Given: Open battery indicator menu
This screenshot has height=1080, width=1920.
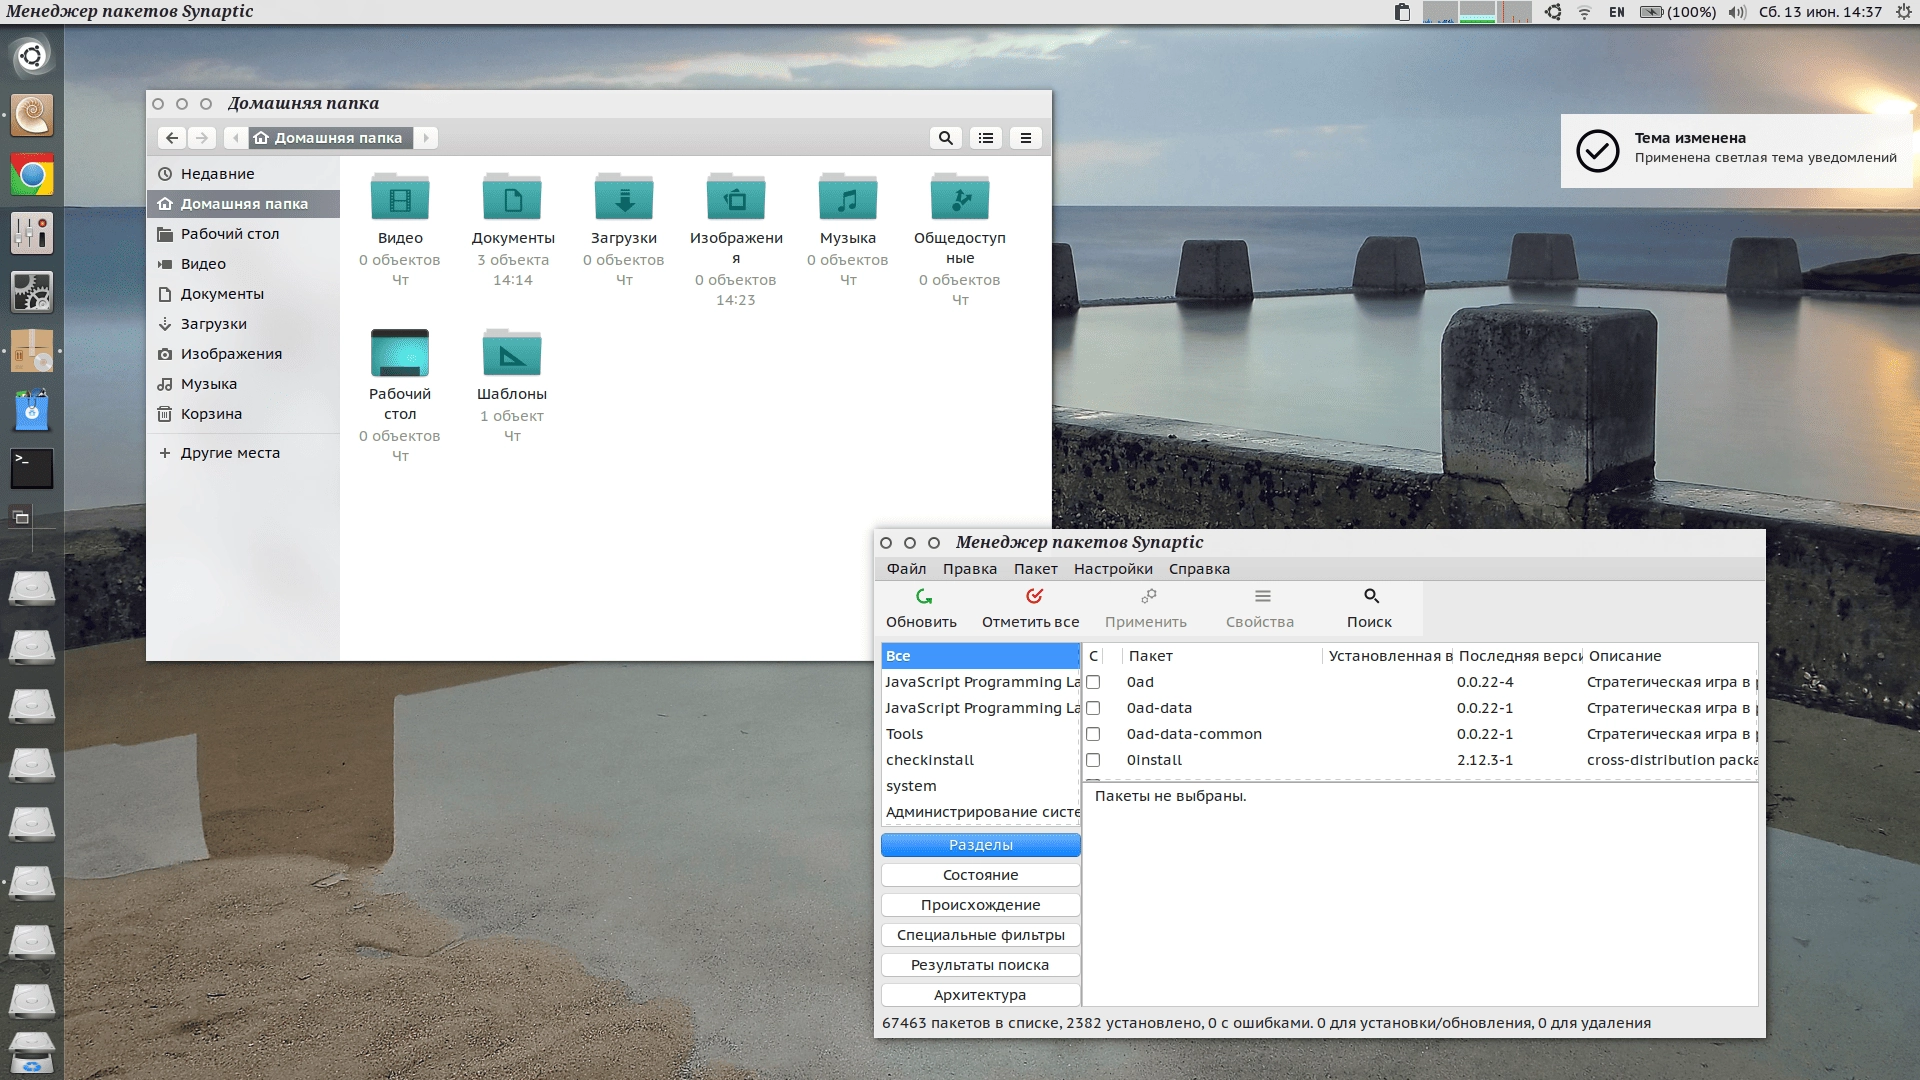Looking at the screenshot, I should pyautogui.click(x=1677, y=12).
